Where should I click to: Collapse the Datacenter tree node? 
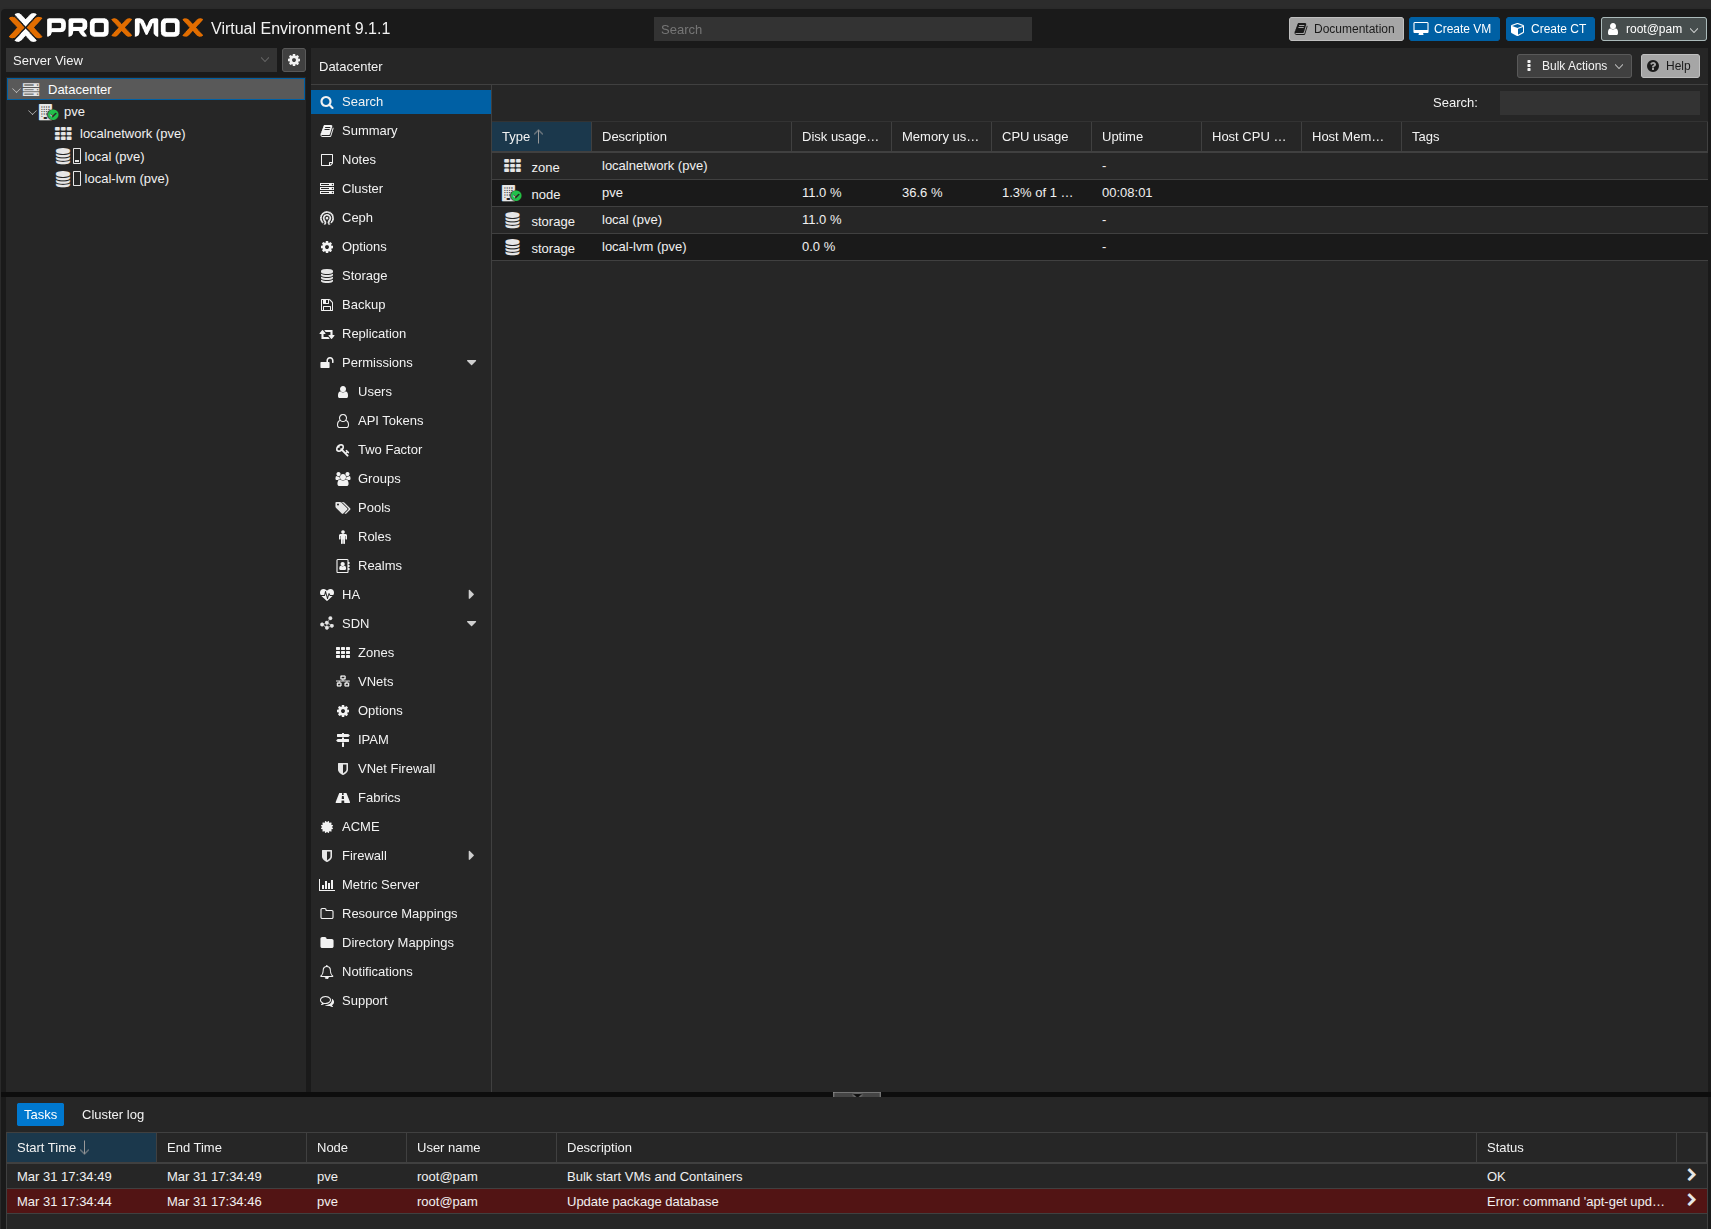(x=16, y=90)
